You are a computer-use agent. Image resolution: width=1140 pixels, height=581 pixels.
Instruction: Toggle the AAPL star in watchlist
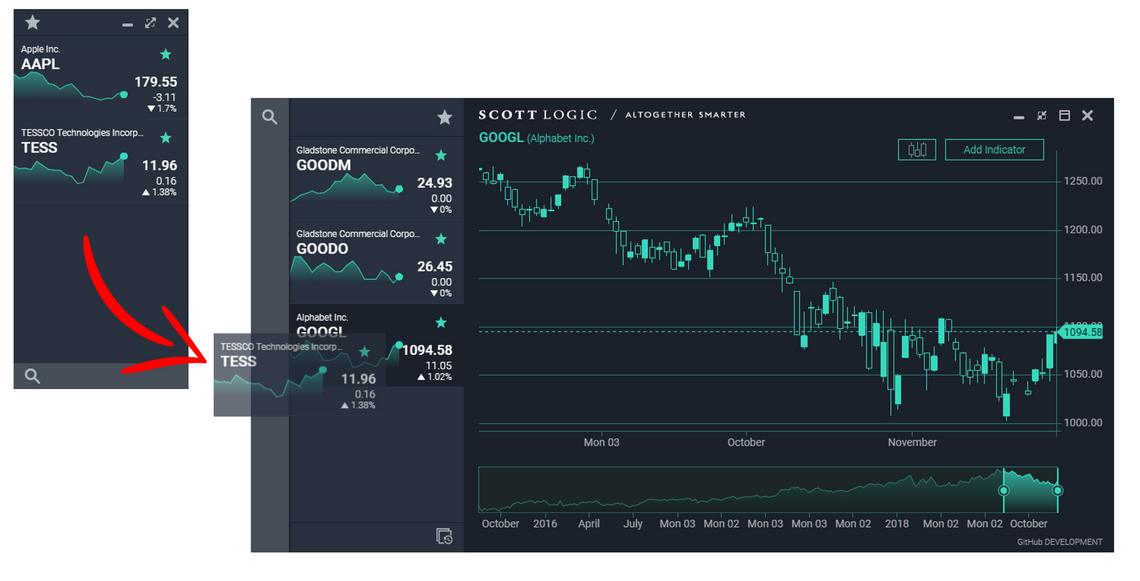[x=166, y=54]
